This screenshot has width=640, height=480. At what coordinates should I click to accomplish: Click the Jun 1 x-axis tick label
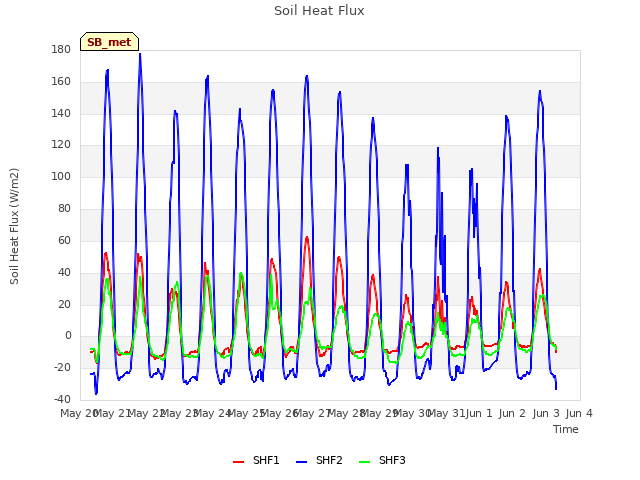point(479,413)
